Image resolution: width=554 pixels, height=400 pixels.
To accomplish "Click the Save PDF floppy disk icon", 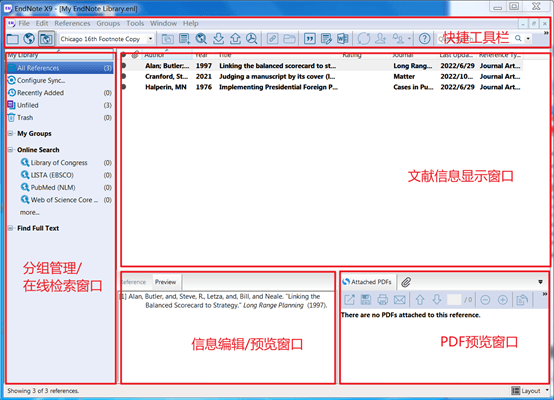I will (366, 300).
